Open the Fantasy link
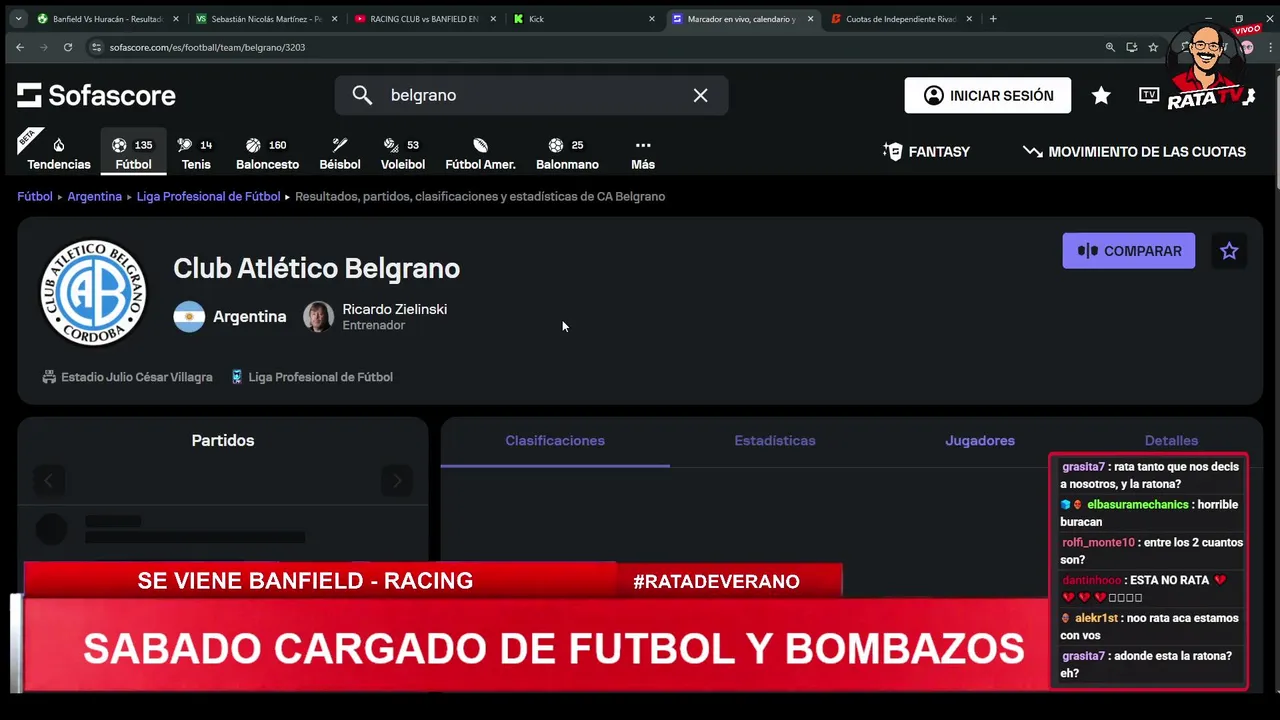Viewport: 1280px width, 720px height. [927, 152]
